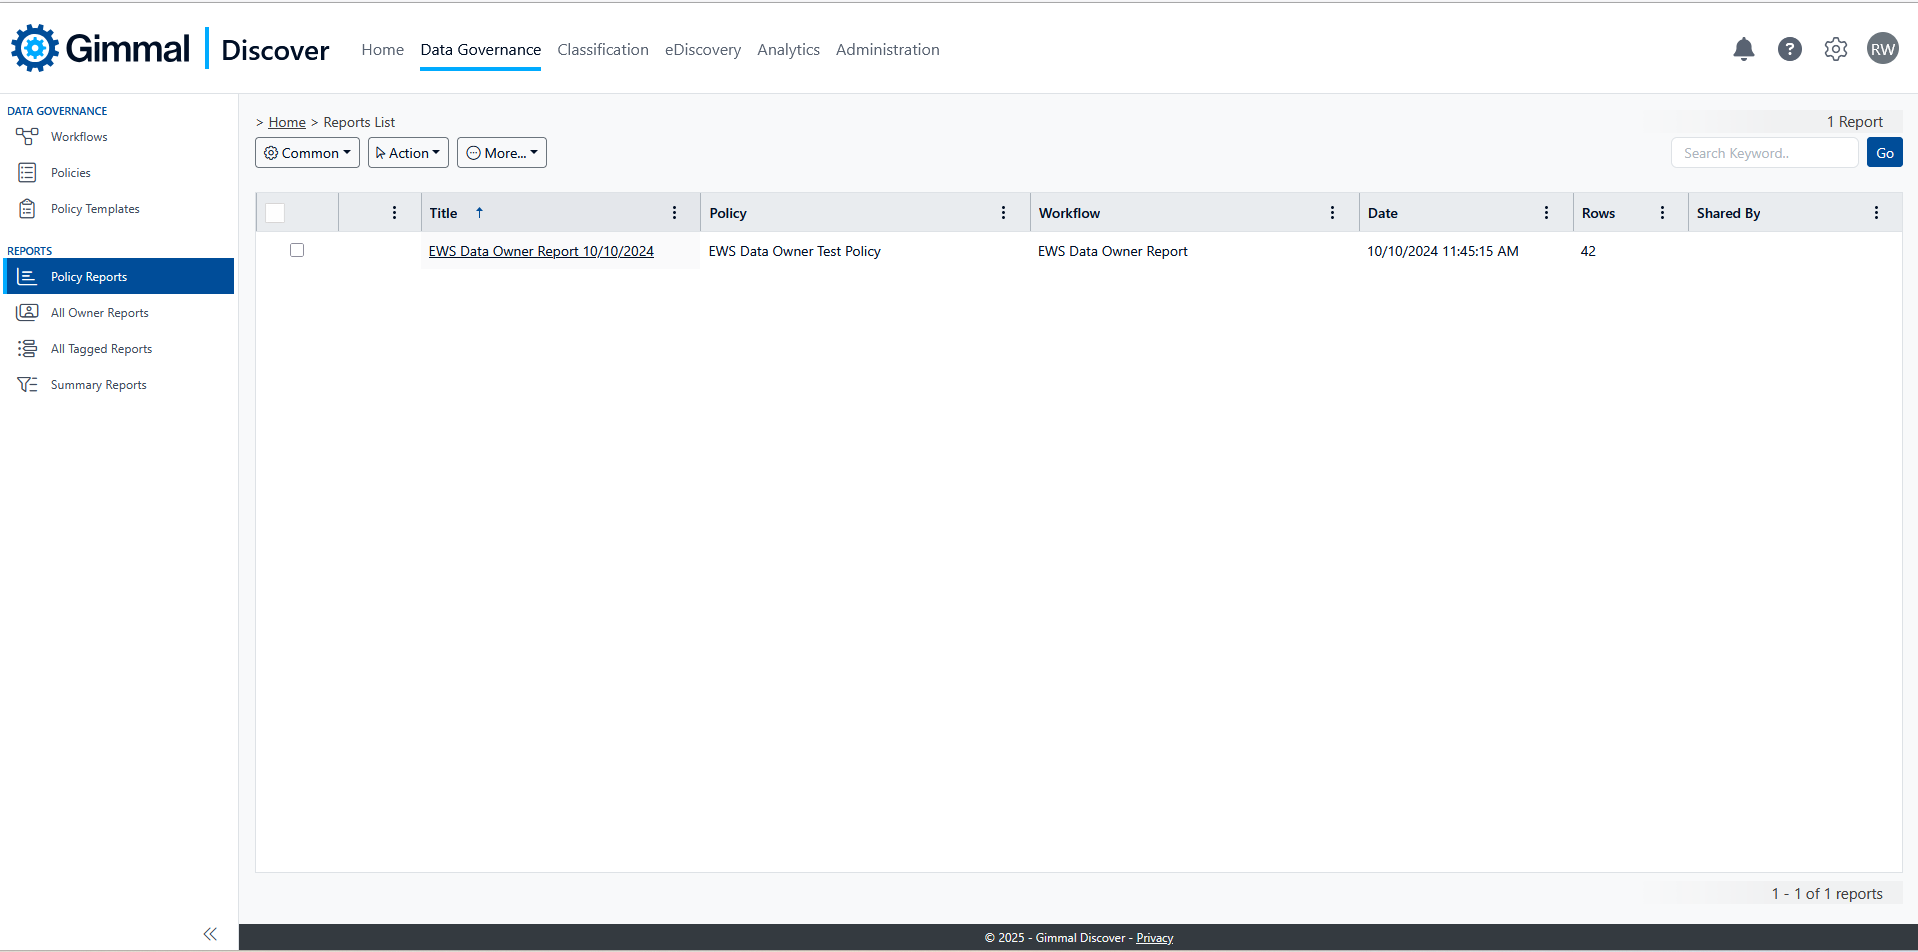Open All Owner Reports in sidebar

pyautogui.click(x=99, y=313)
